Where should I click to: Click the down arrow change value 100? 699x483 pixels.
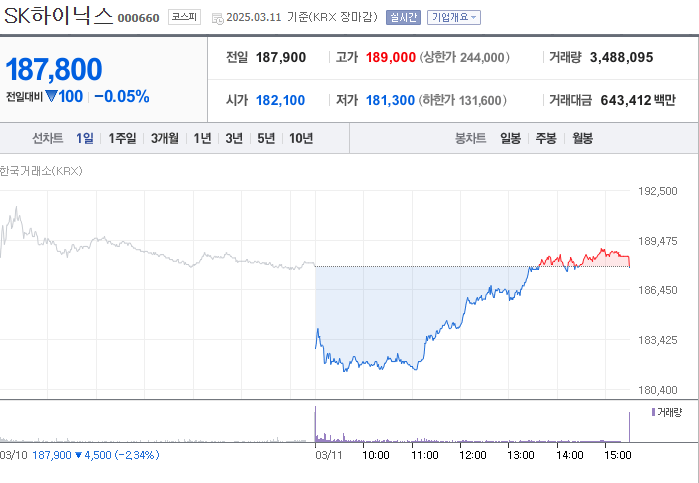pyautogui.click(x=64, y=96)
